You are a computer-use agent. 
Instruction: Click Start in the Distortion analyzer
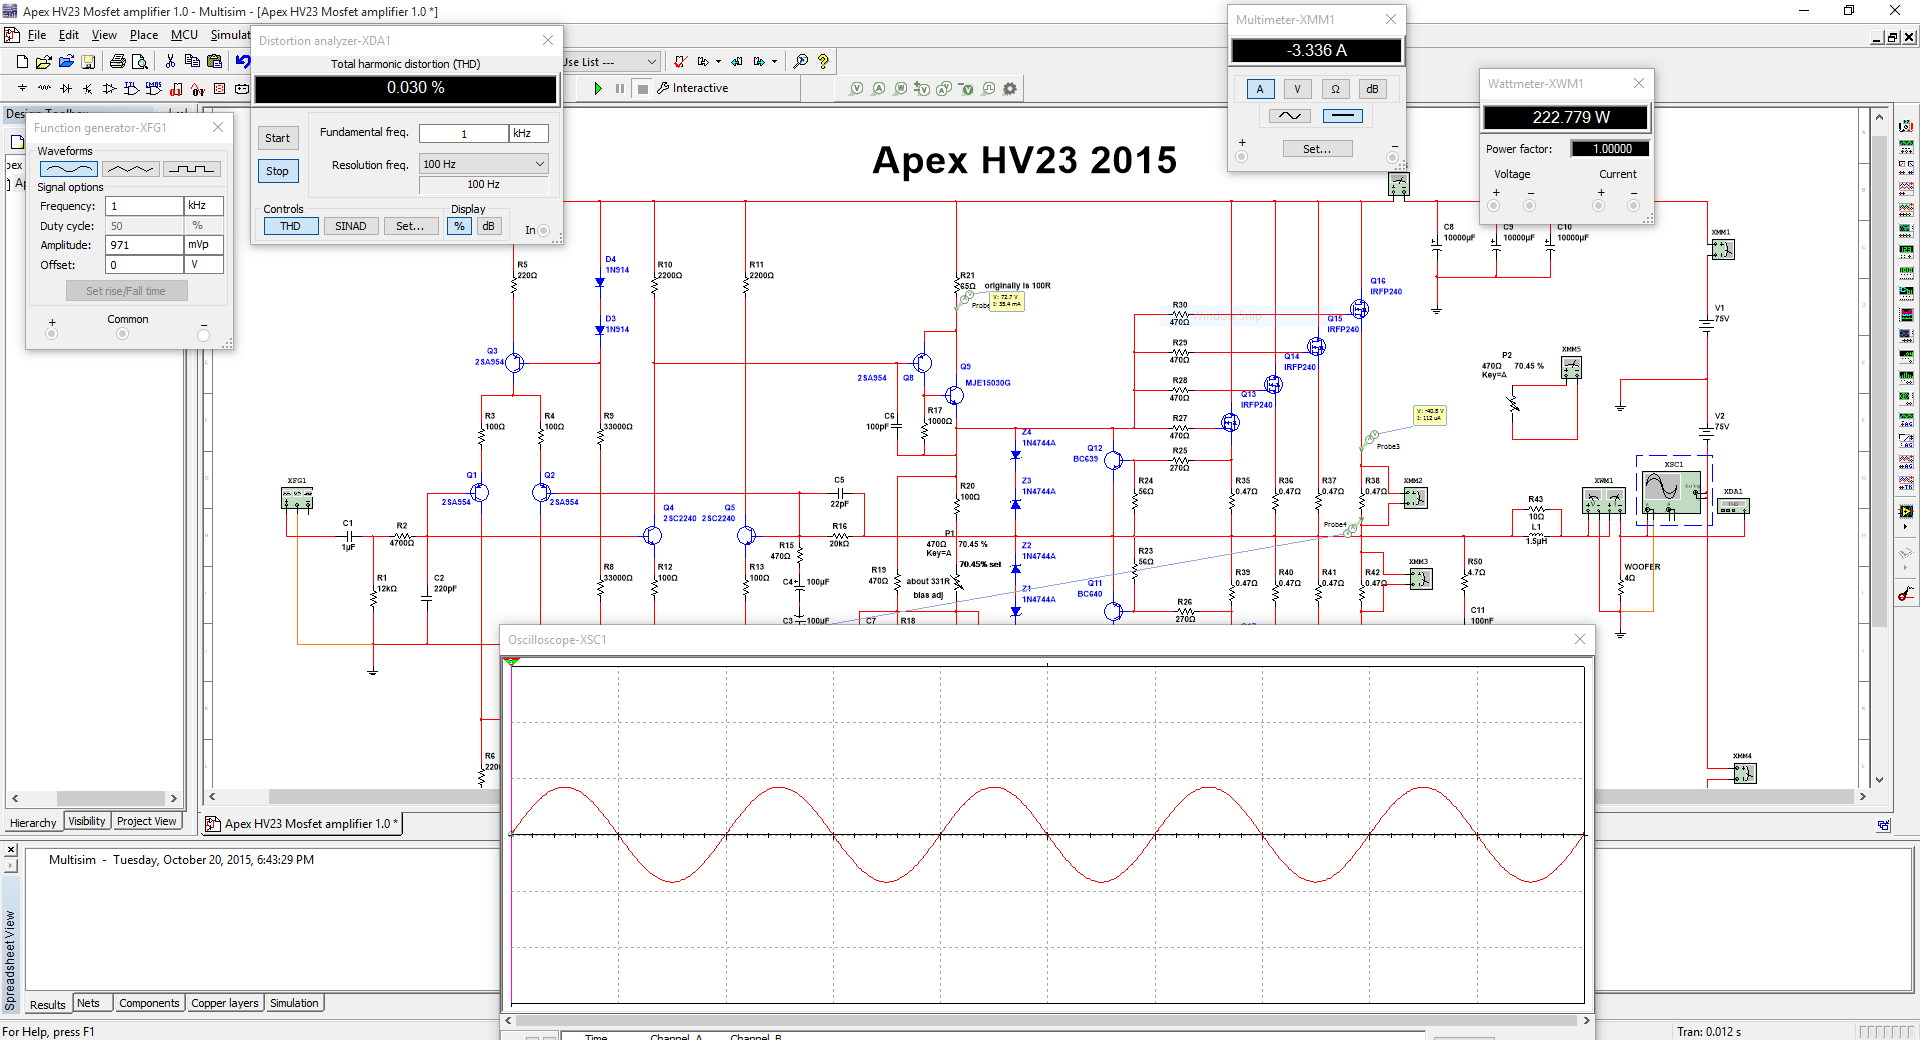point(278,138)
